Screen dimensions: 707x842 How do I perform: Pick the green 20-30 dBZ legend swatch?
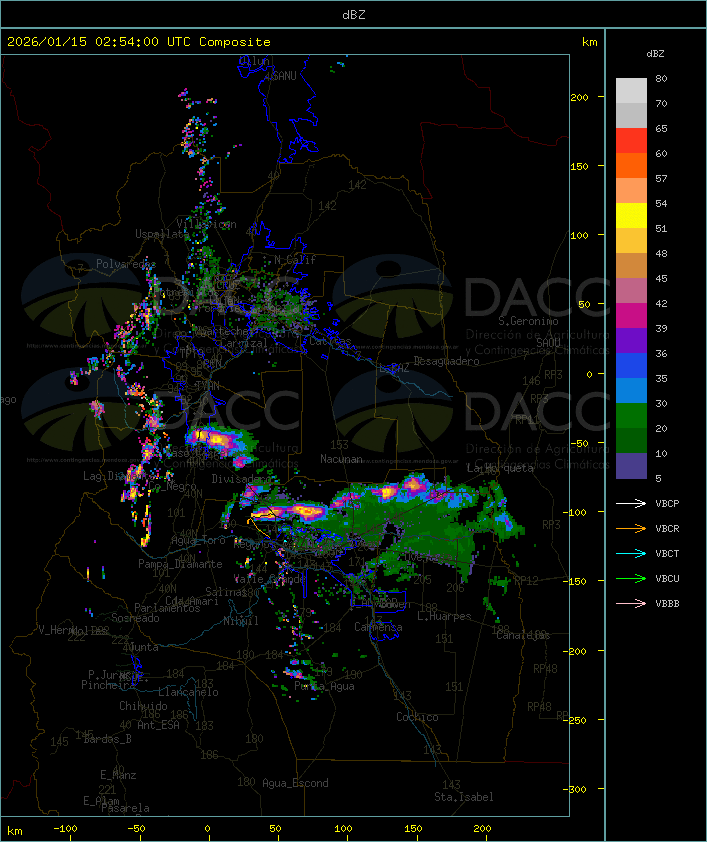[x=631, y=416]
